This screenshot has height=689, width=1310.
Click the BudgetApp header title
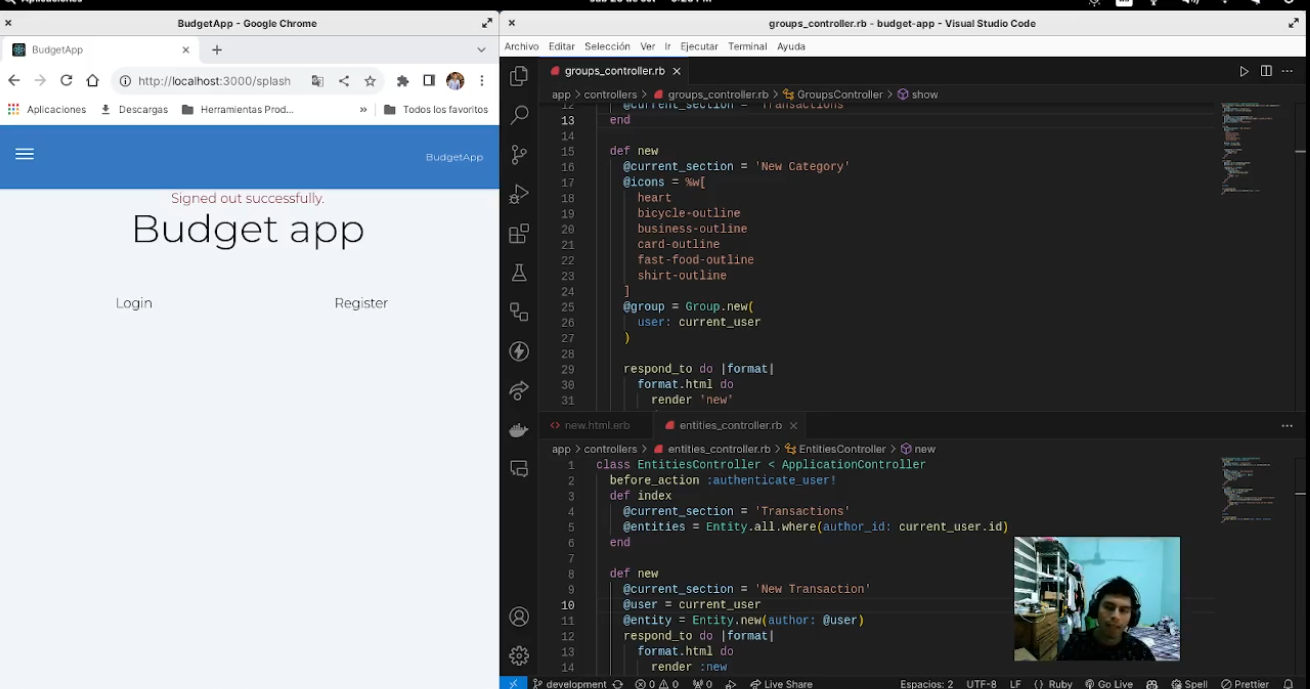coord(454,157)
